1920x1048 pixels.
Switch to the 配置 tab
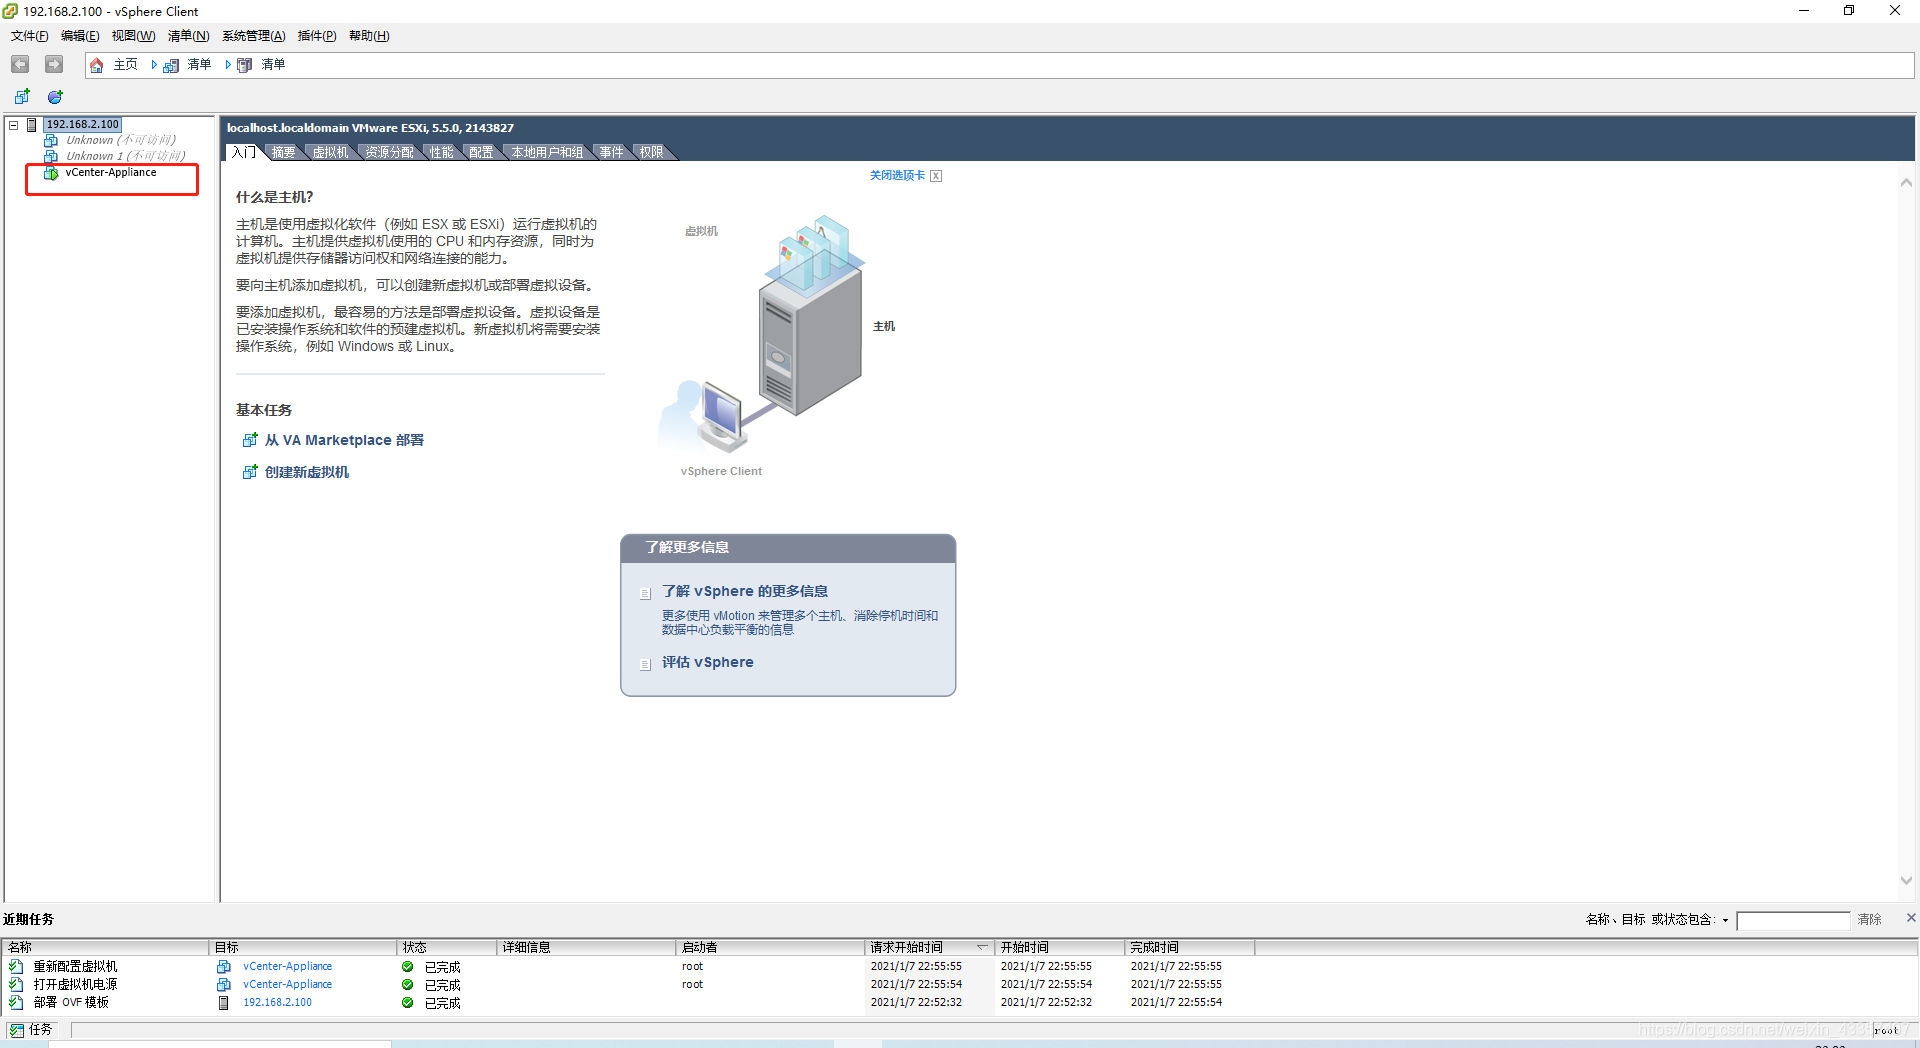pyautogui.click(x=481, y=152)
